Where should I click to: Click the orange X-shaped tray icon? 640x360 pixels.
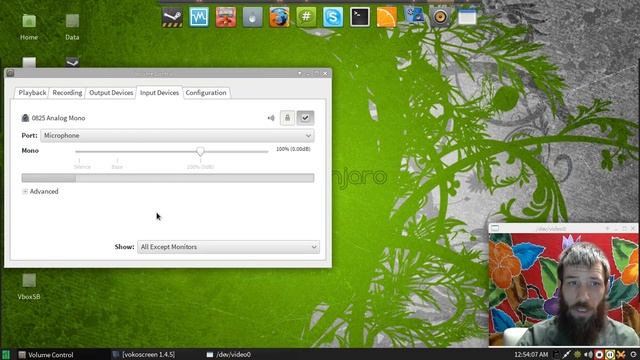pos(621,355)
